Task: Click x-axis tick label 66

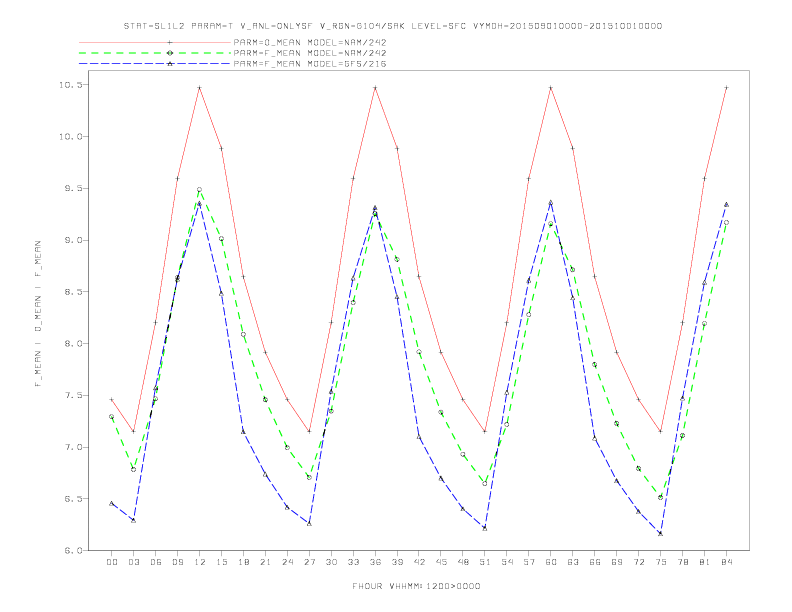Action: tap(595, 562)
